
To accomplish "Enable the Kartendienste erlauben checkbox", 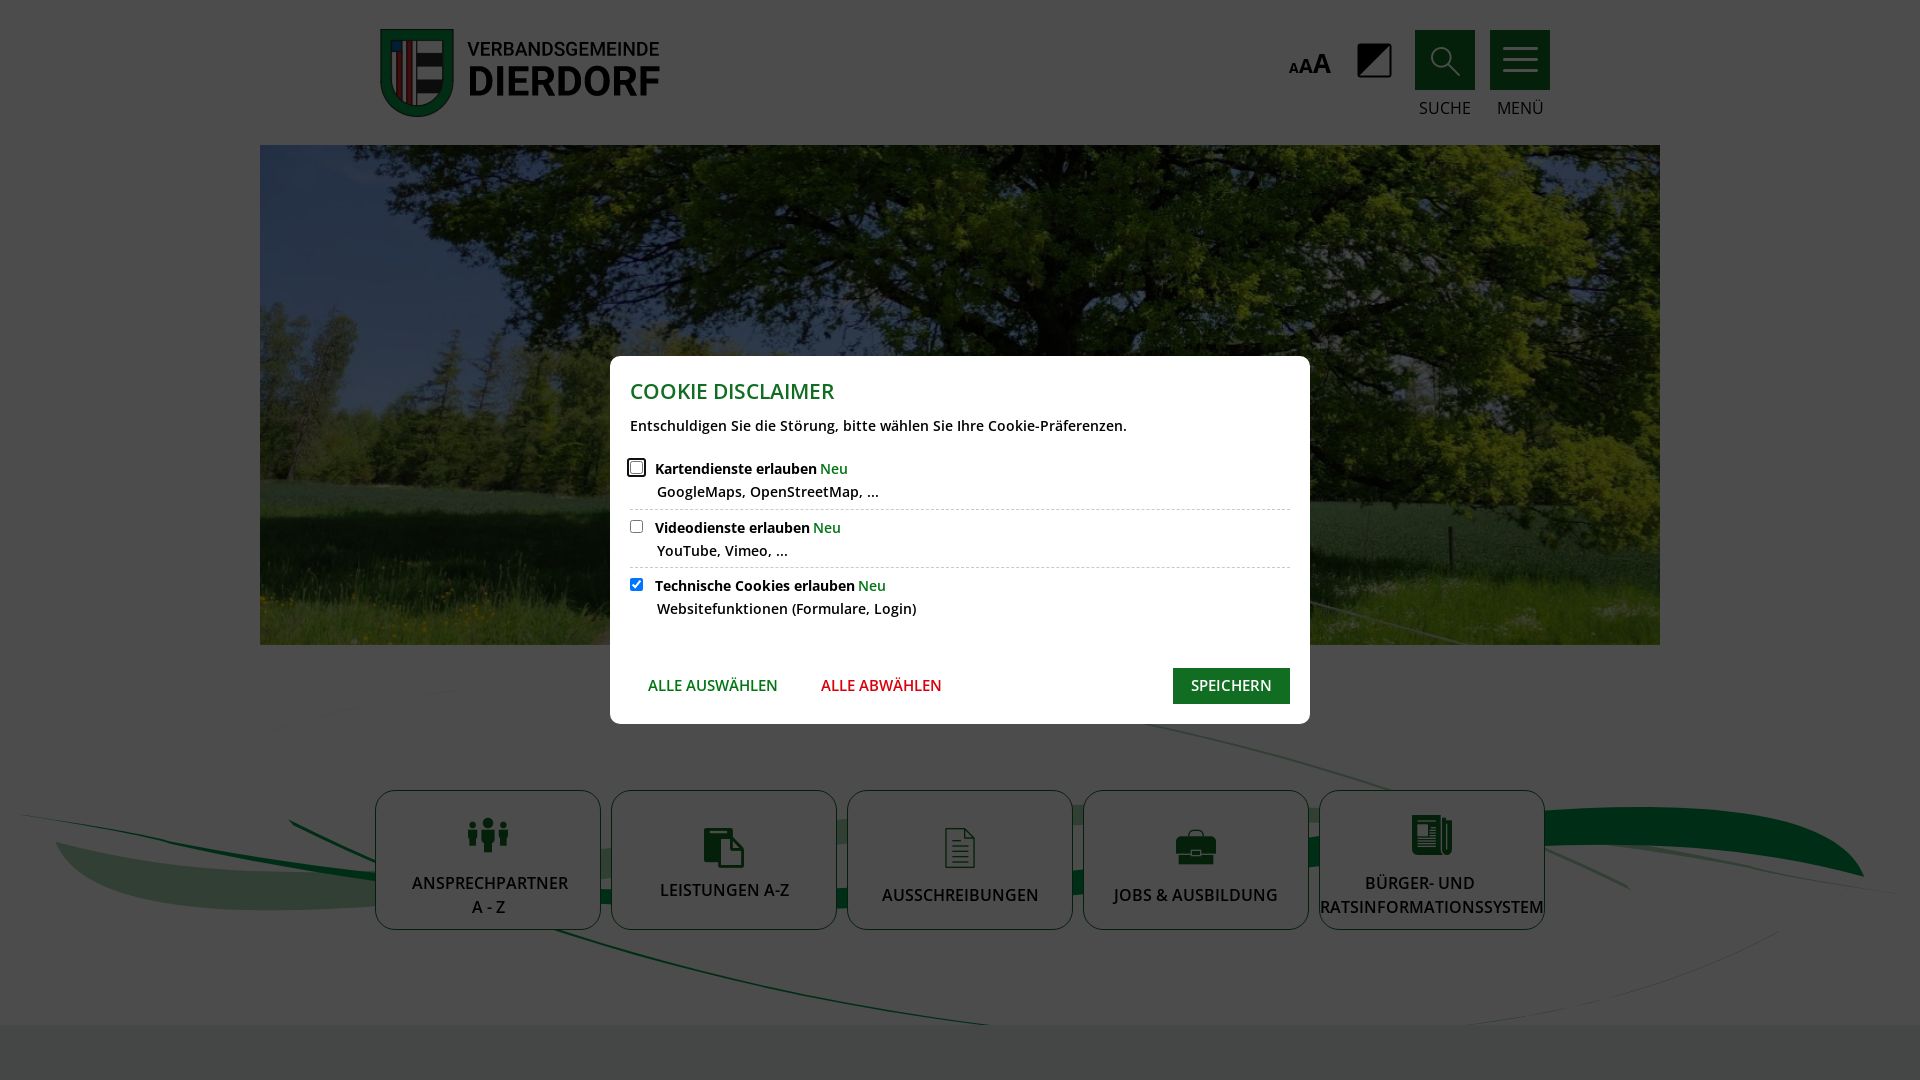I will point(636,468).
